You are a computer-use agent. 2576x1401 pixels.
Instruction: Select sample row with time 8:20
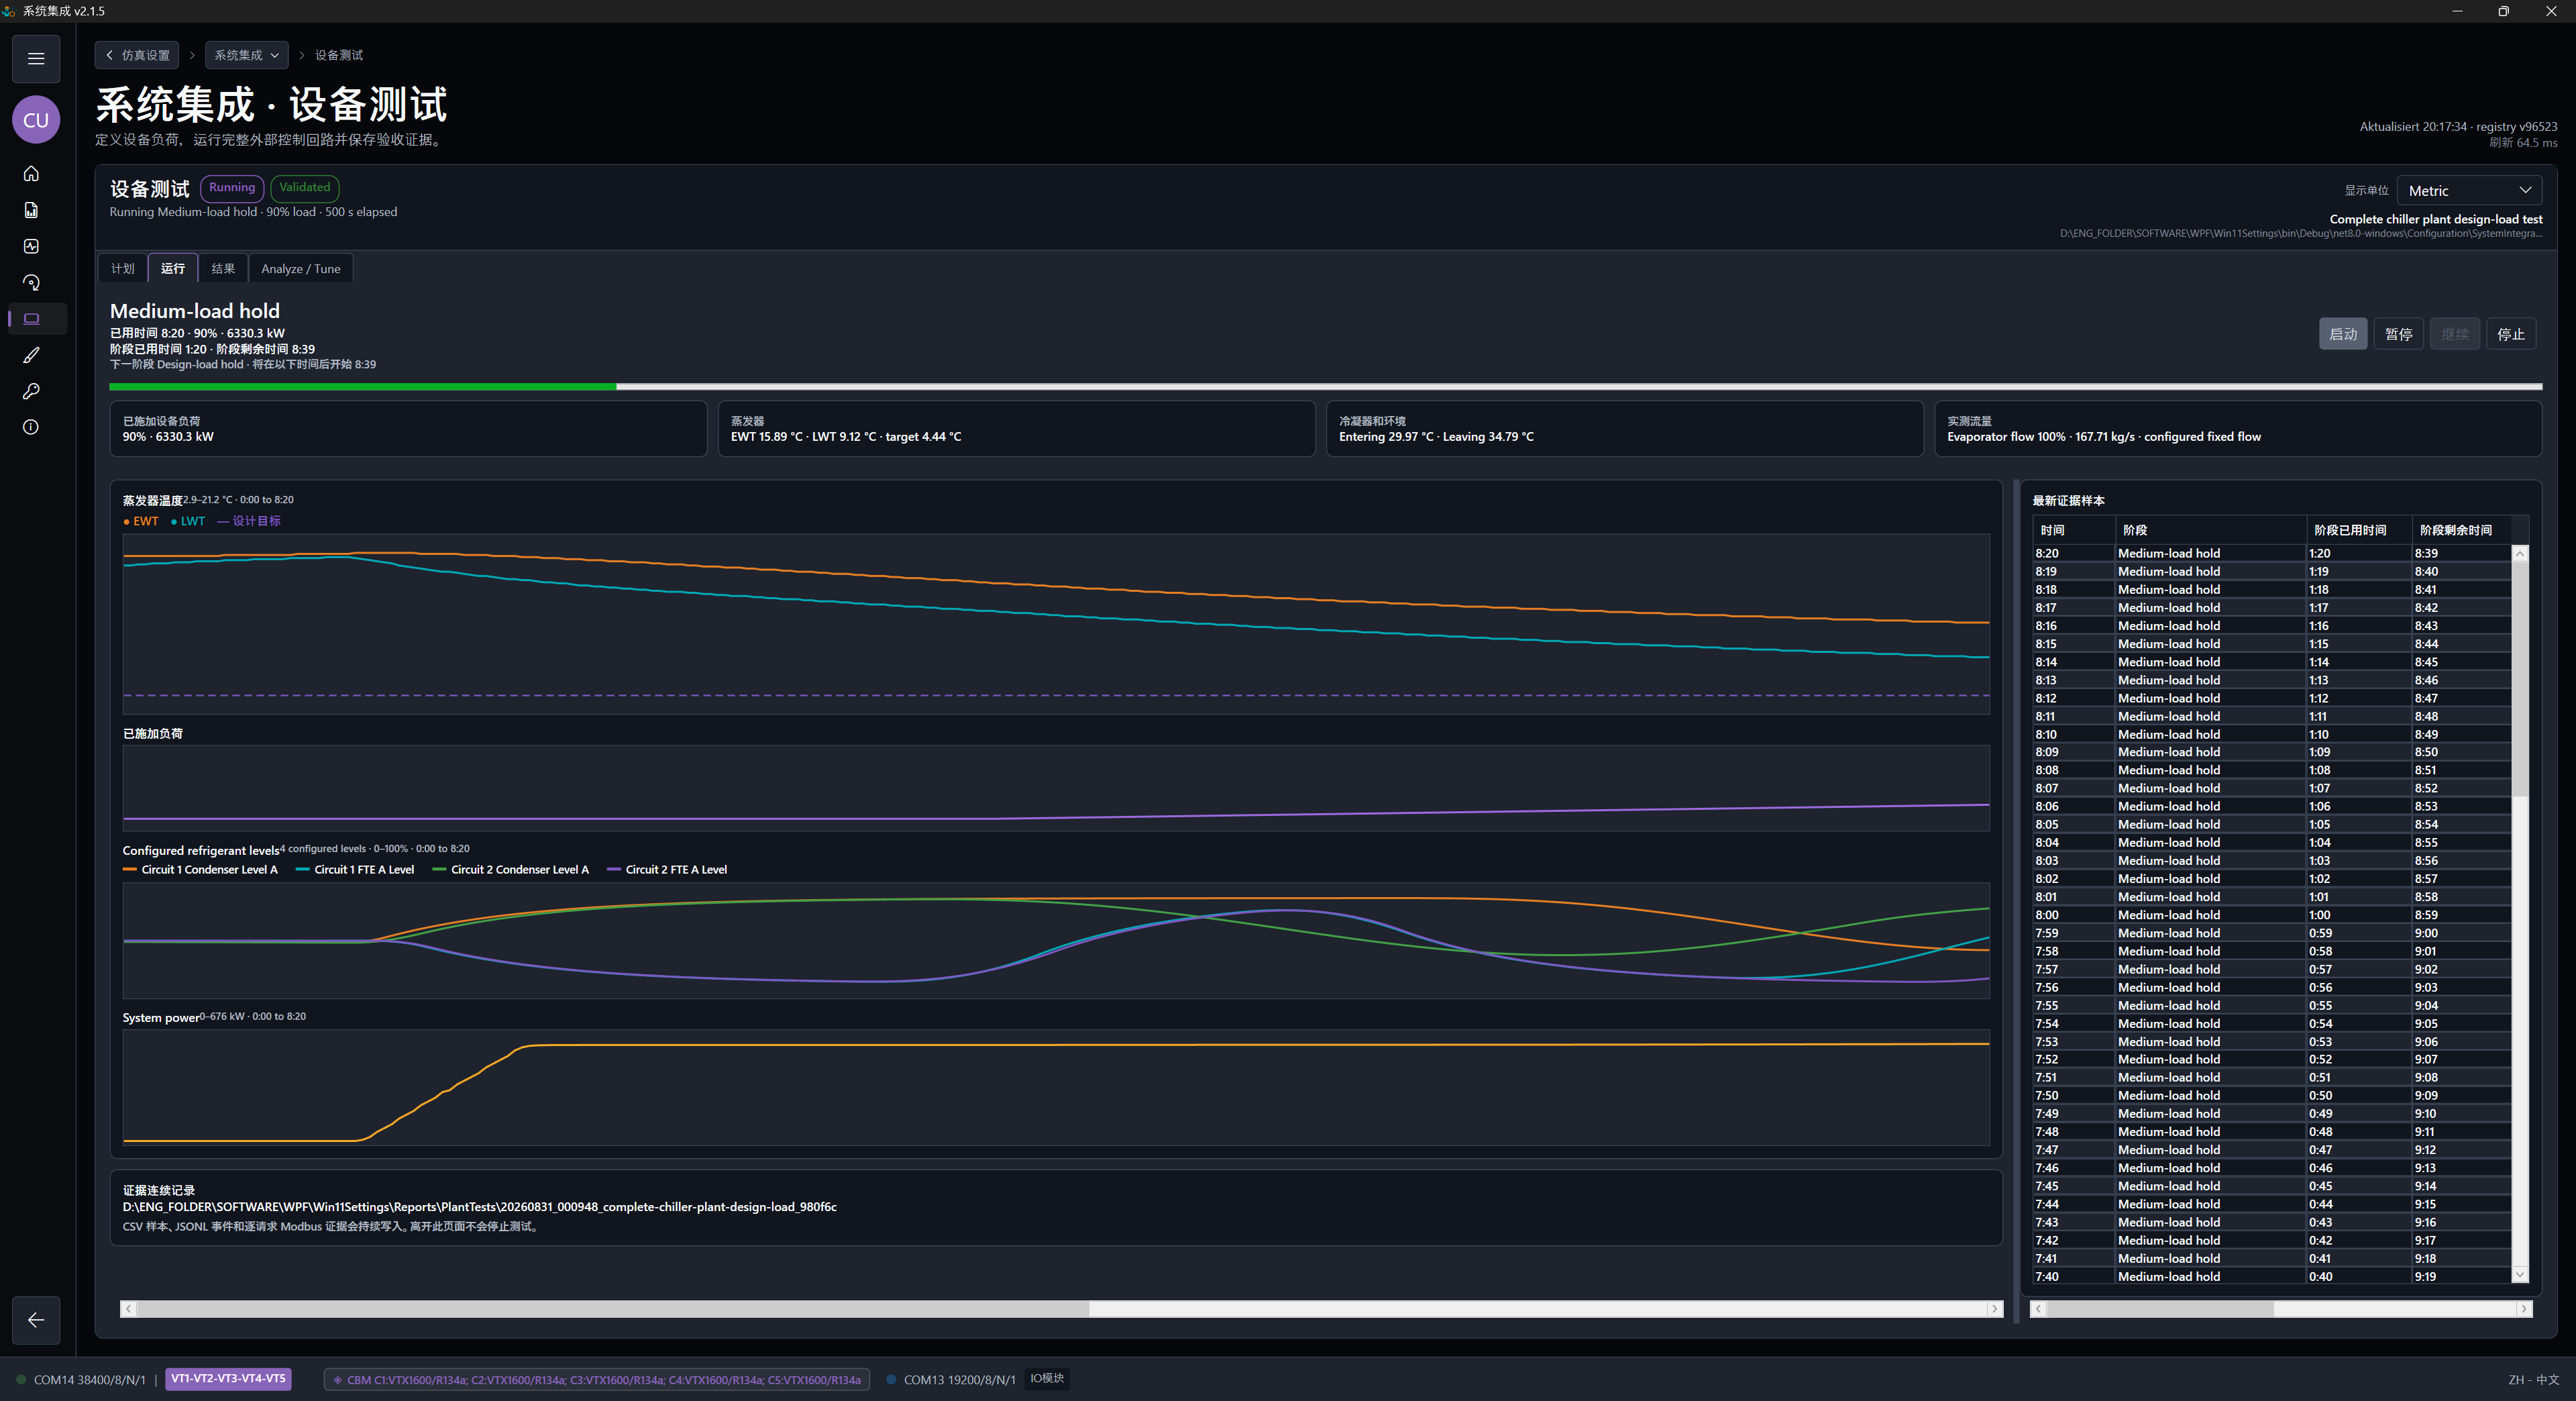click(2271, 553)
